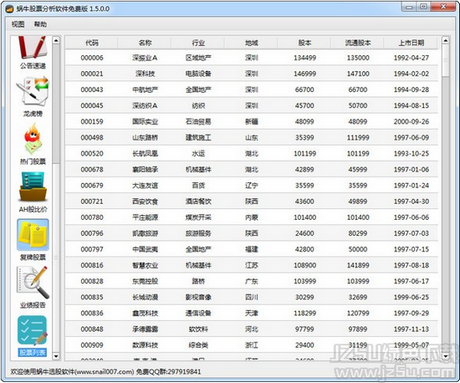
Task: Select stock code 000021
Action: point(92,74)
